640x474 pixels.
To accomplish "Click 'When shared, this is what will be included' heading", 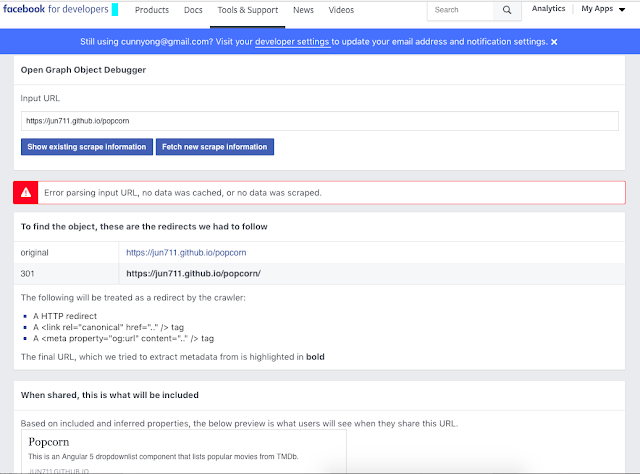I will pos(110,395).
